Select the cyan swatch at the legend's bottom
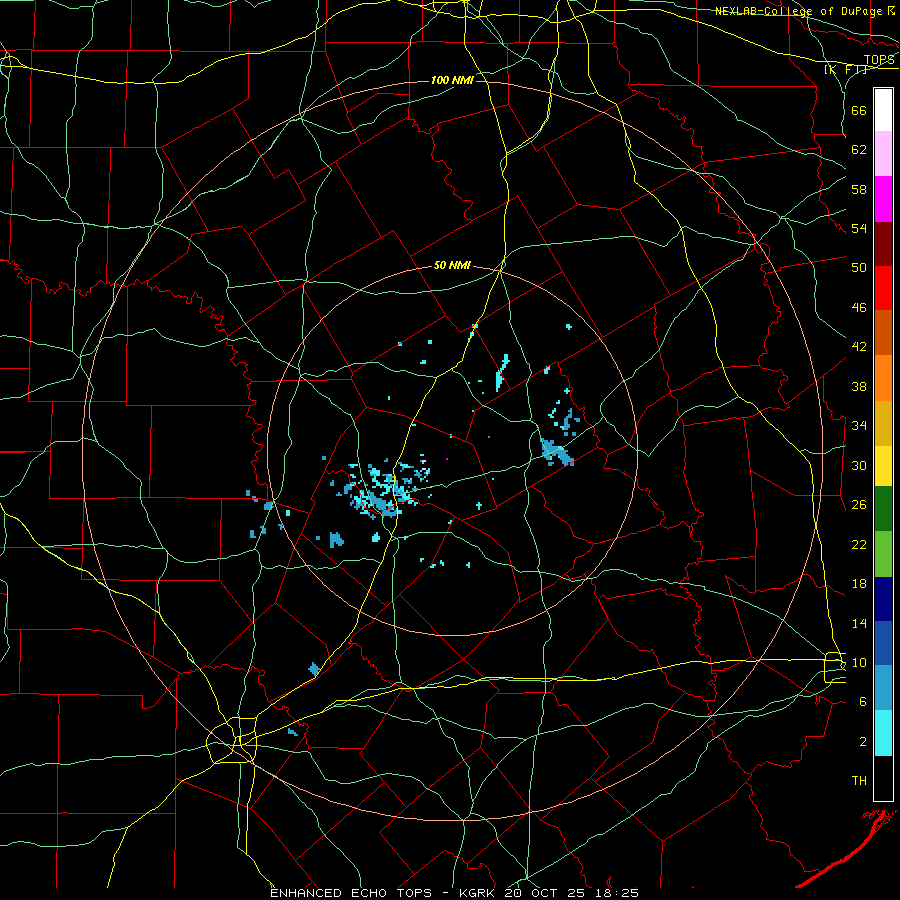This screenshot has height=900, width=900. click(x=883, y=733)
